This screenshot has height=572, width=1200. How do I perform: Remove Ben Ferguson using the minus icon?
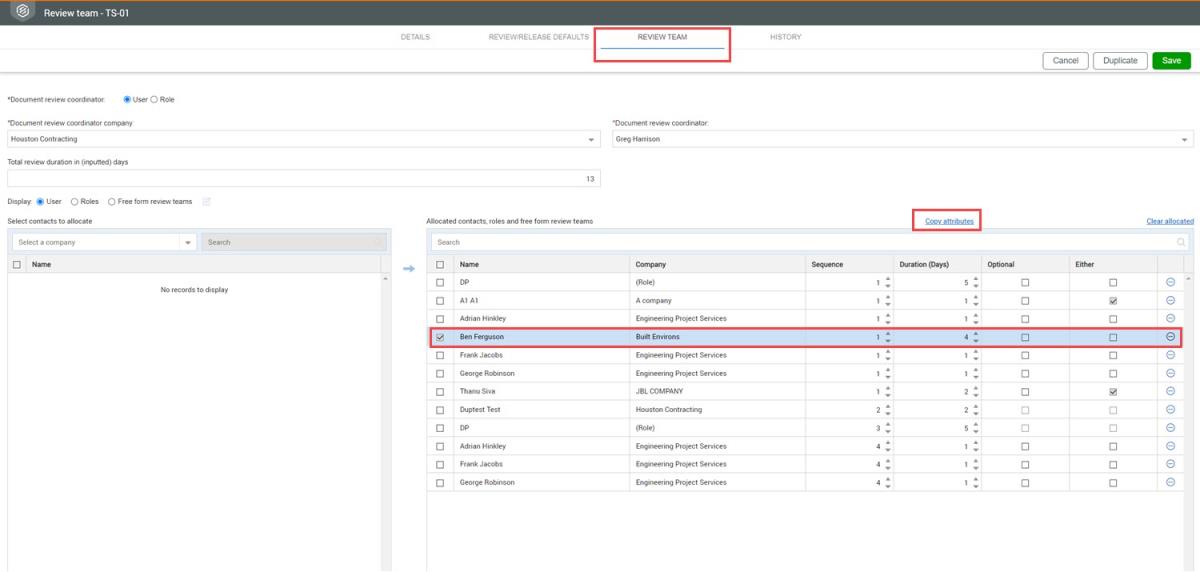click(x=1170, y=337)
